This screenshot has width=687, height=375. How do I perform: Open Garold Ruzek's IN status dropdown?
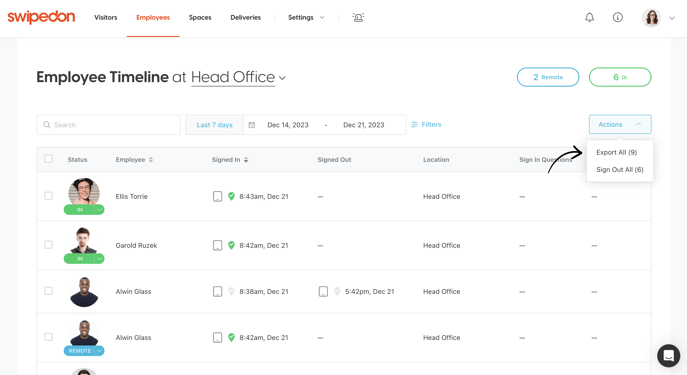pos(99,258)
